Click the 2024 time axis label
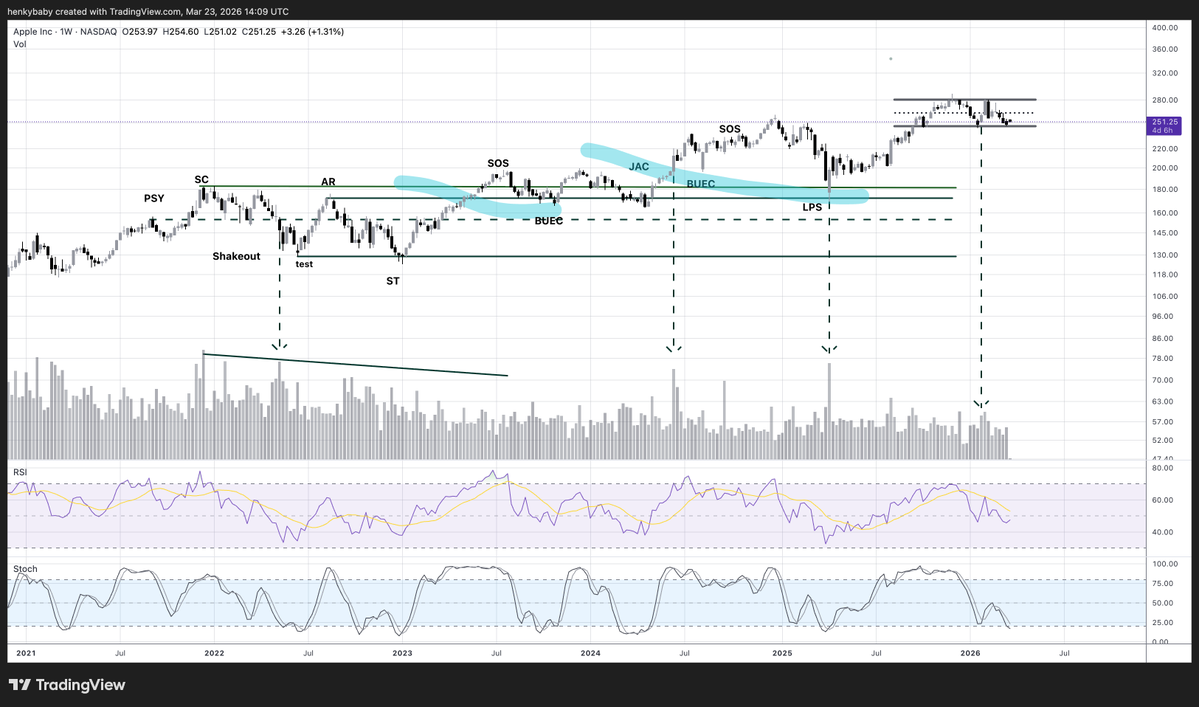 [x=590, y=653]
